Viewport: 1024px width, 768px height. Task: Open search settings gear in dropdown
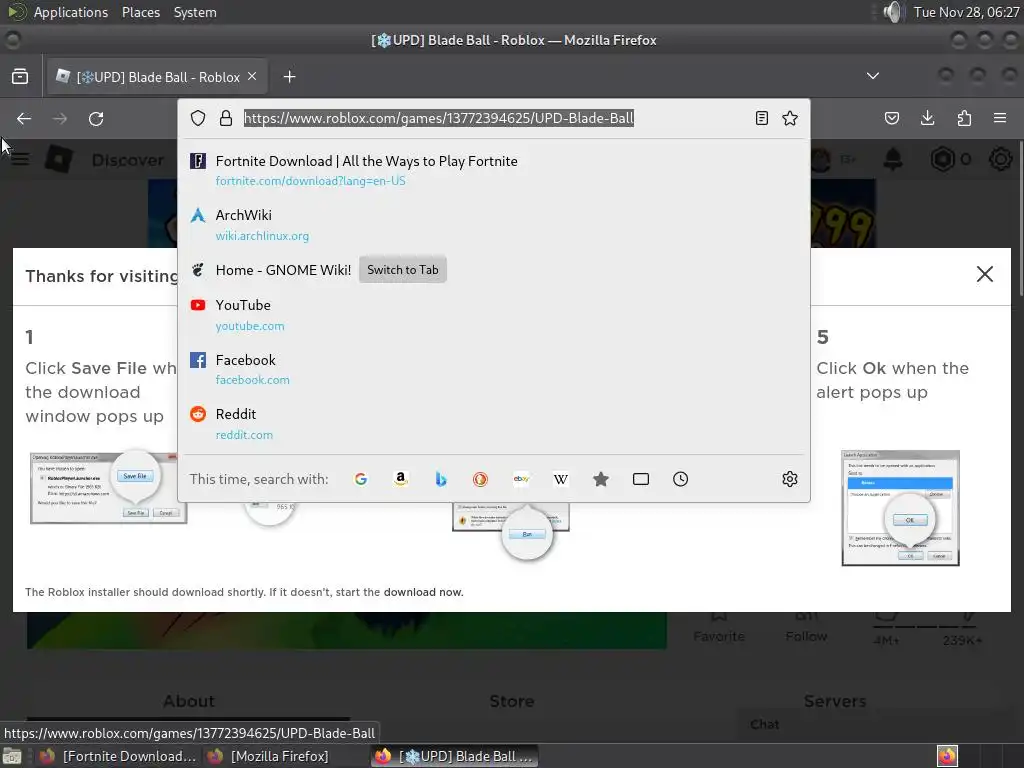click(790, 479)
